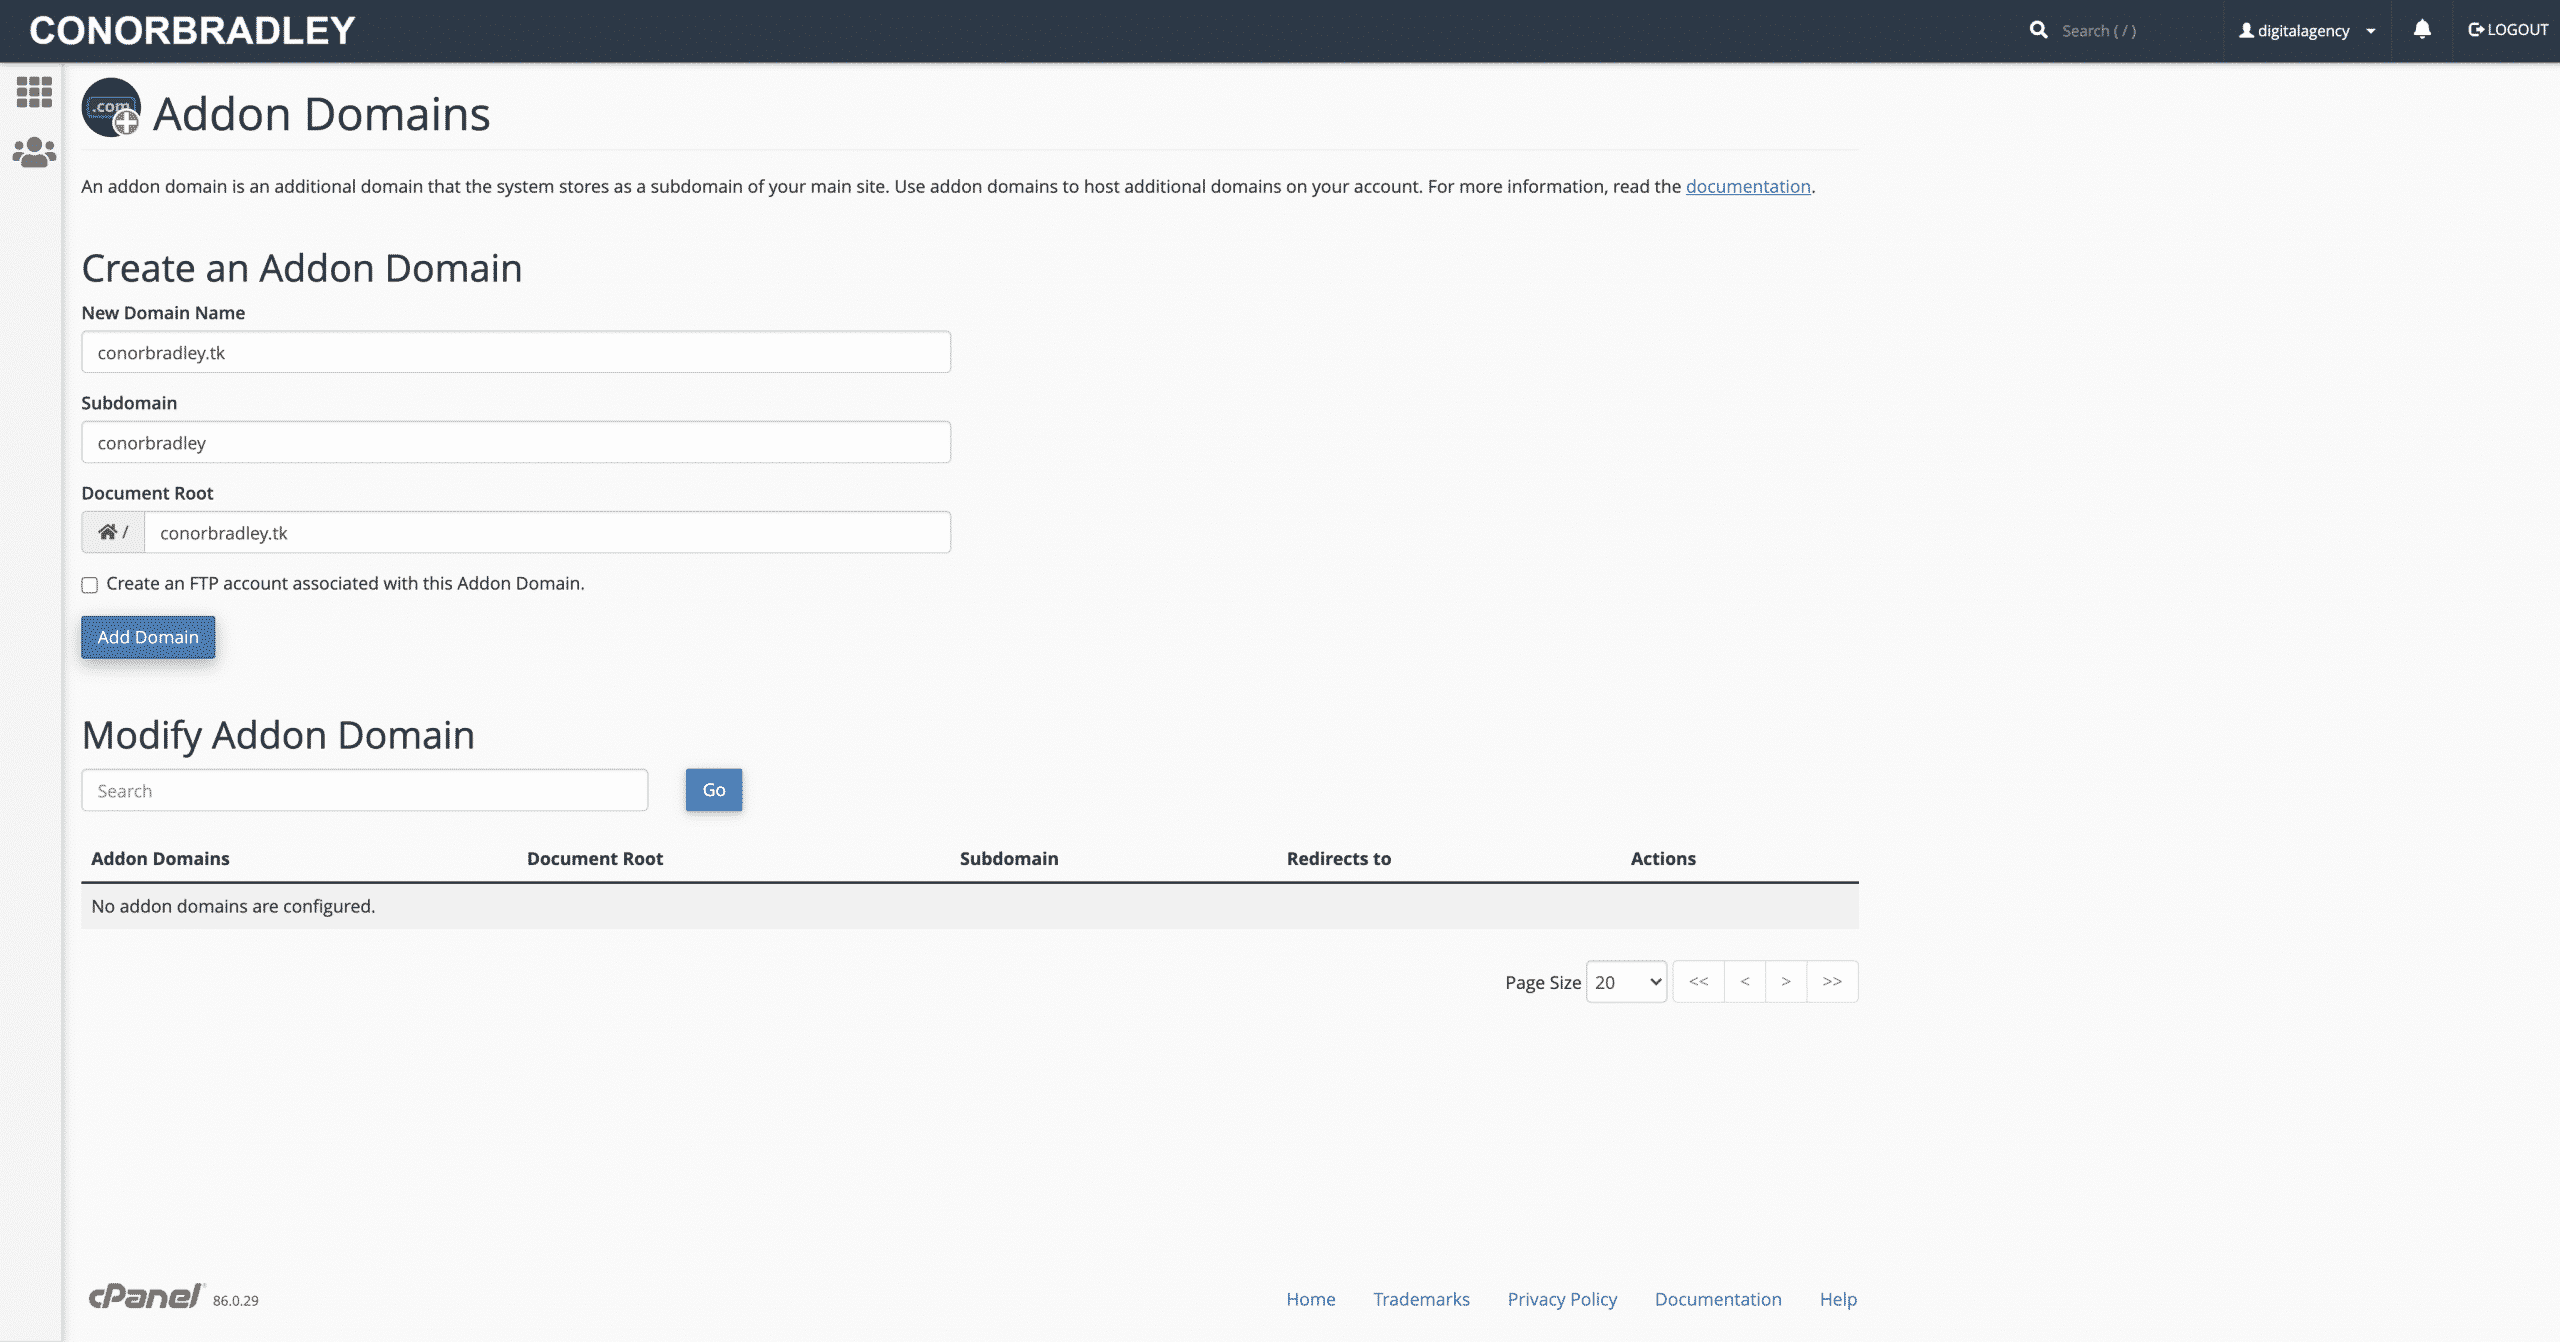
Task: Open the User Manager sidebar icon
Action: tap(34, 152)
